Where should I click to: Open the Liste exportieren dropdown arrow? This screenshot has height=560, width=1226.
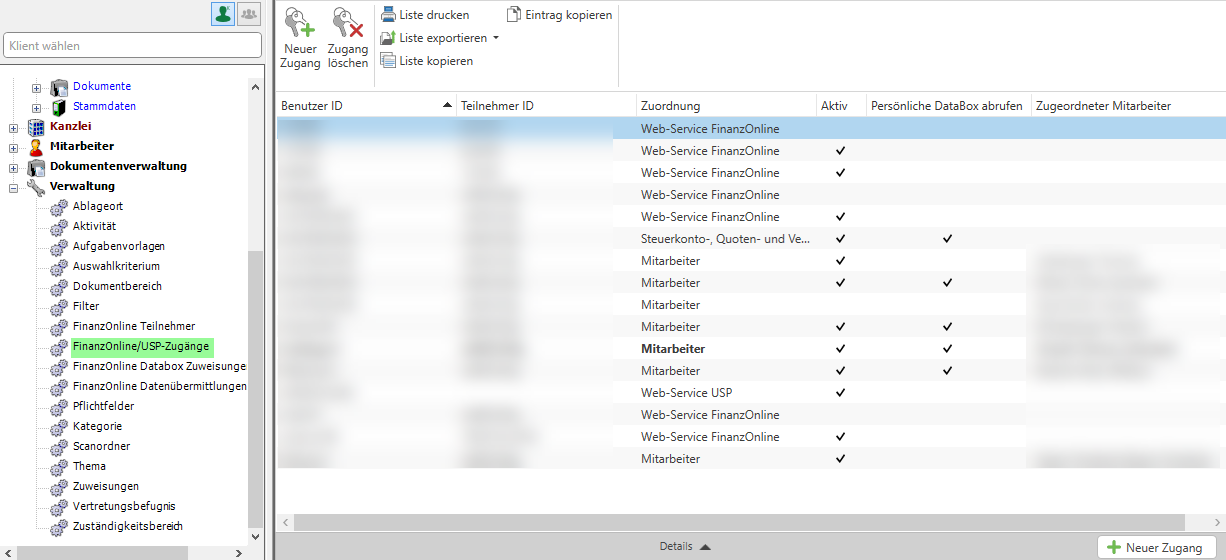click(x=496, y=39)
